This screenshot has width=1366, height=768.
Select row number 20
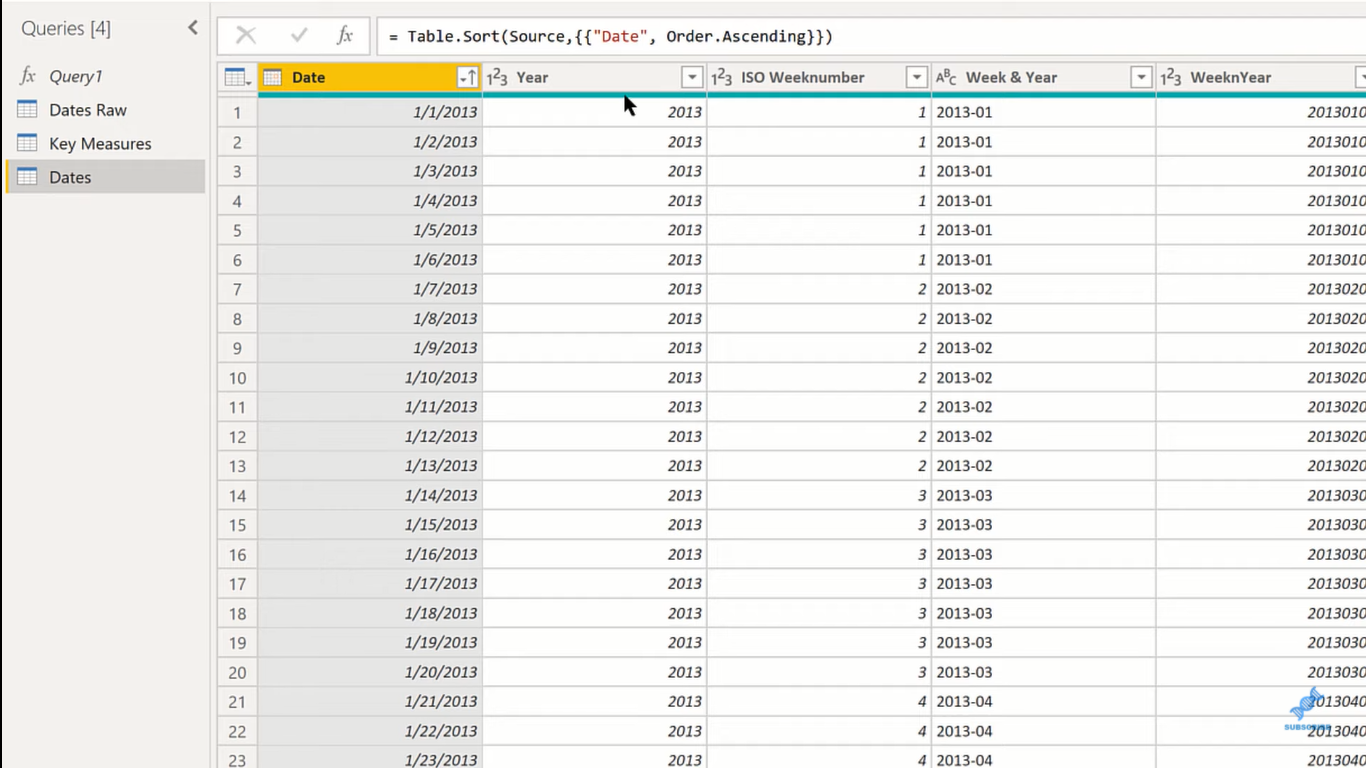pyautogui.click(x=237, y=672)
